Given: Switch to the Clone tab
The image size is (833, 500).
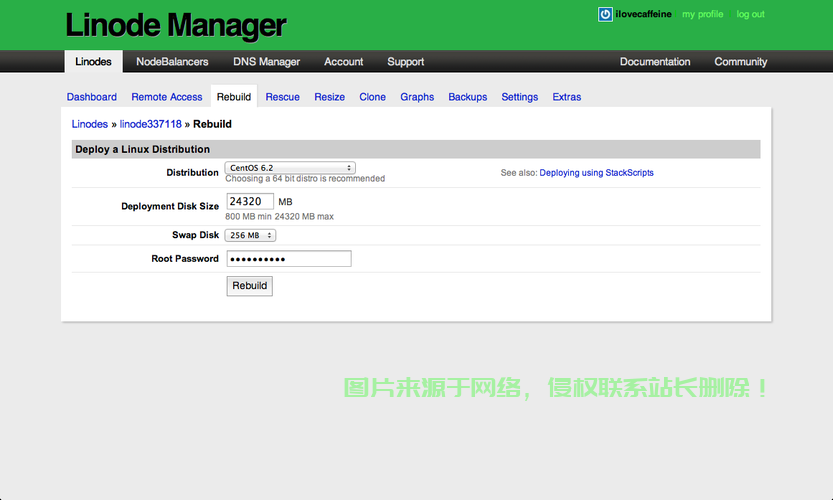Looking at the screenshot, I should (x=372, y=97).
